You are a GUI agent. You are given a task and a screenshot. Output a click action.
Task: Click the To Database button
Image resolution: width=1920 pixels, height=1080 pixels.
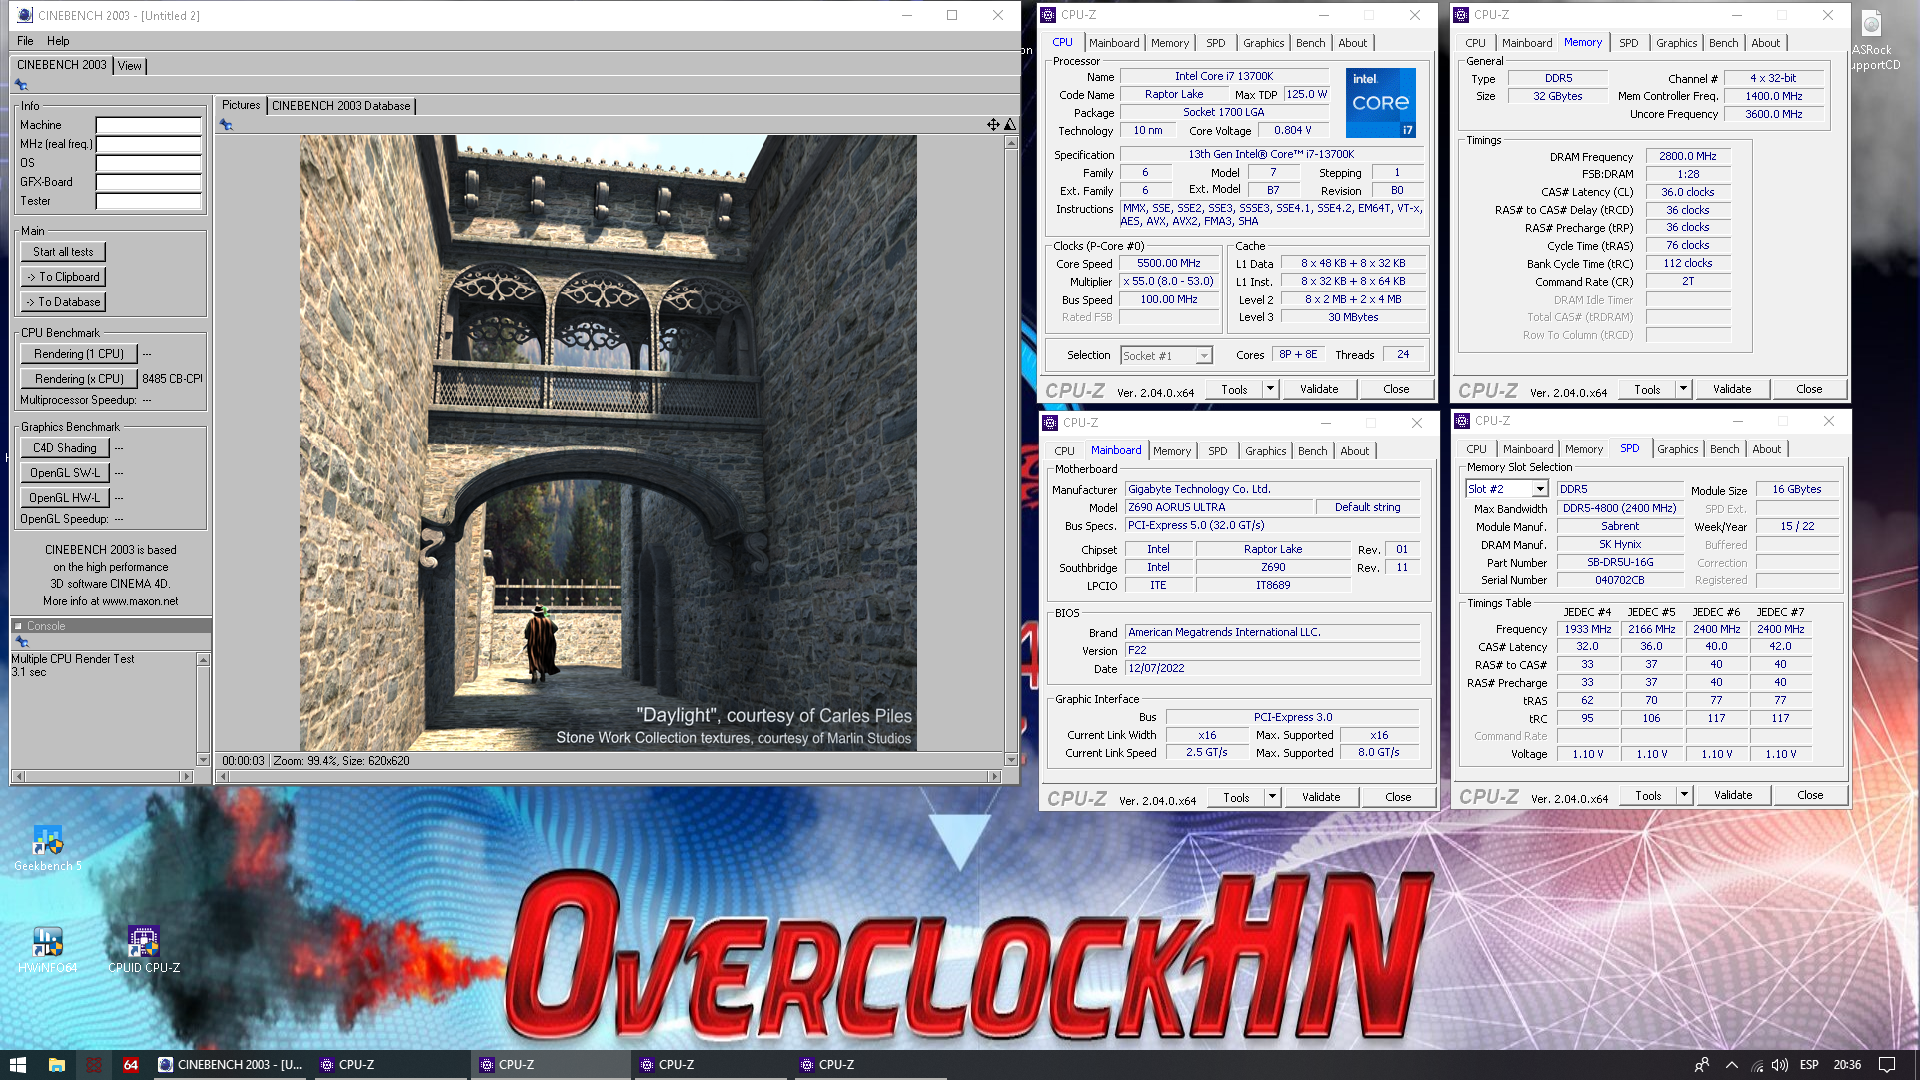tap(63, 302)
